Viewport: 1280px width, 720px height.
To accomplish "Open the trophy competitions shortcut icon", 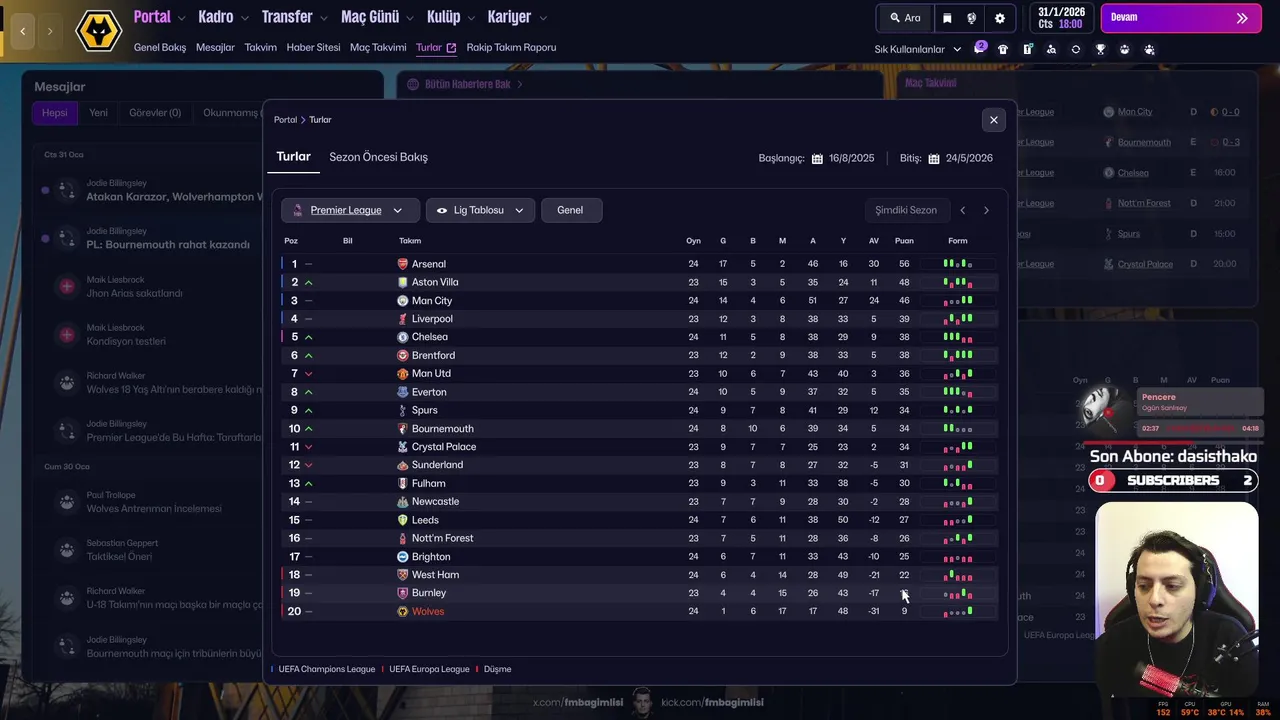I will tap(1100, 49).
